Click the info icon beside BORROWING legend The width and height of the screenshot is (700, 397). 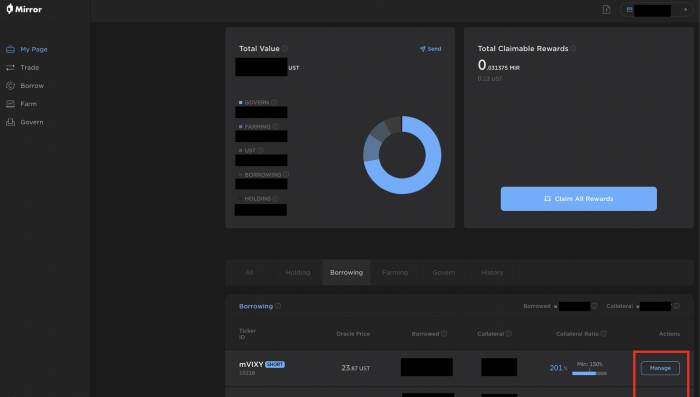point(286,175)
